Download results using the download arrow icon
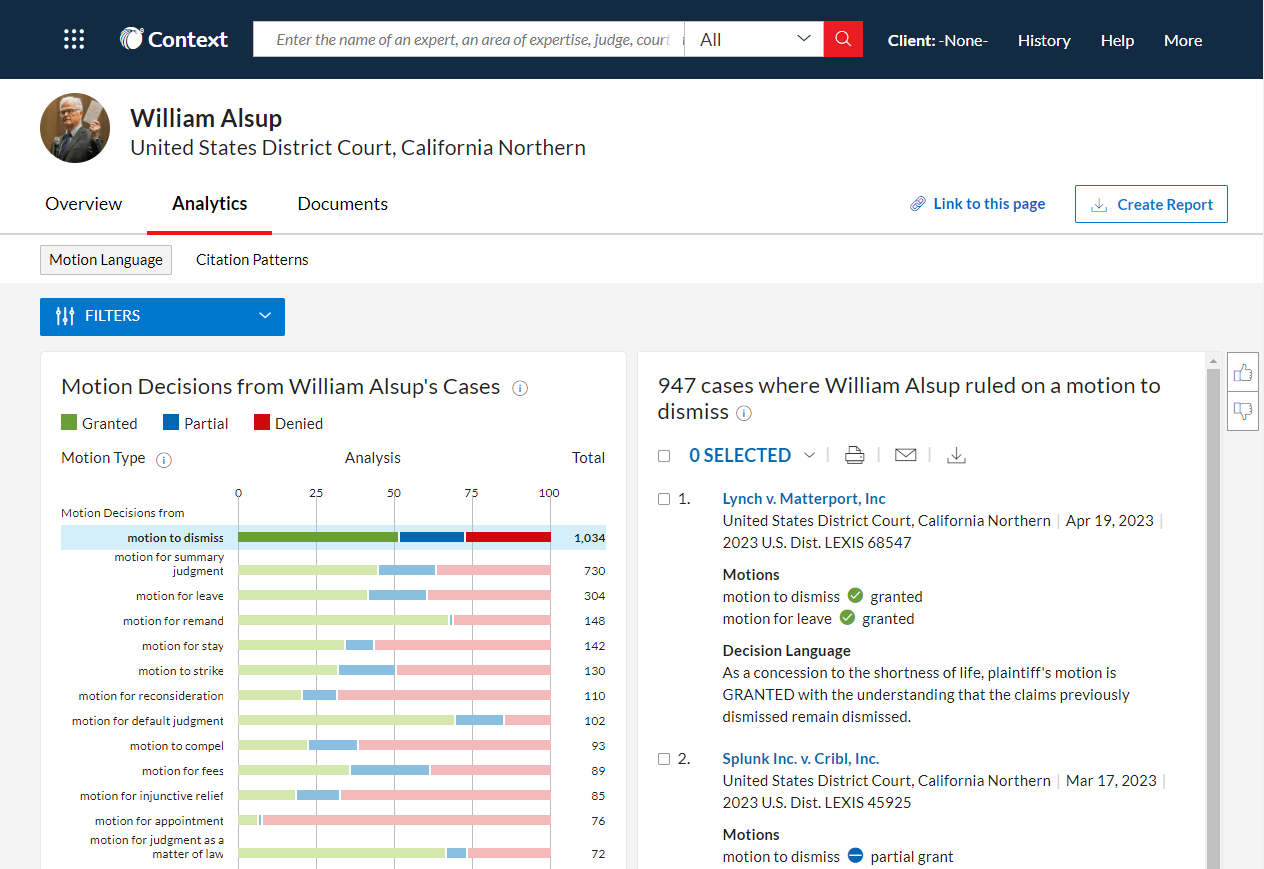Screen dimensions: 1264x869 tap(956, 454)
